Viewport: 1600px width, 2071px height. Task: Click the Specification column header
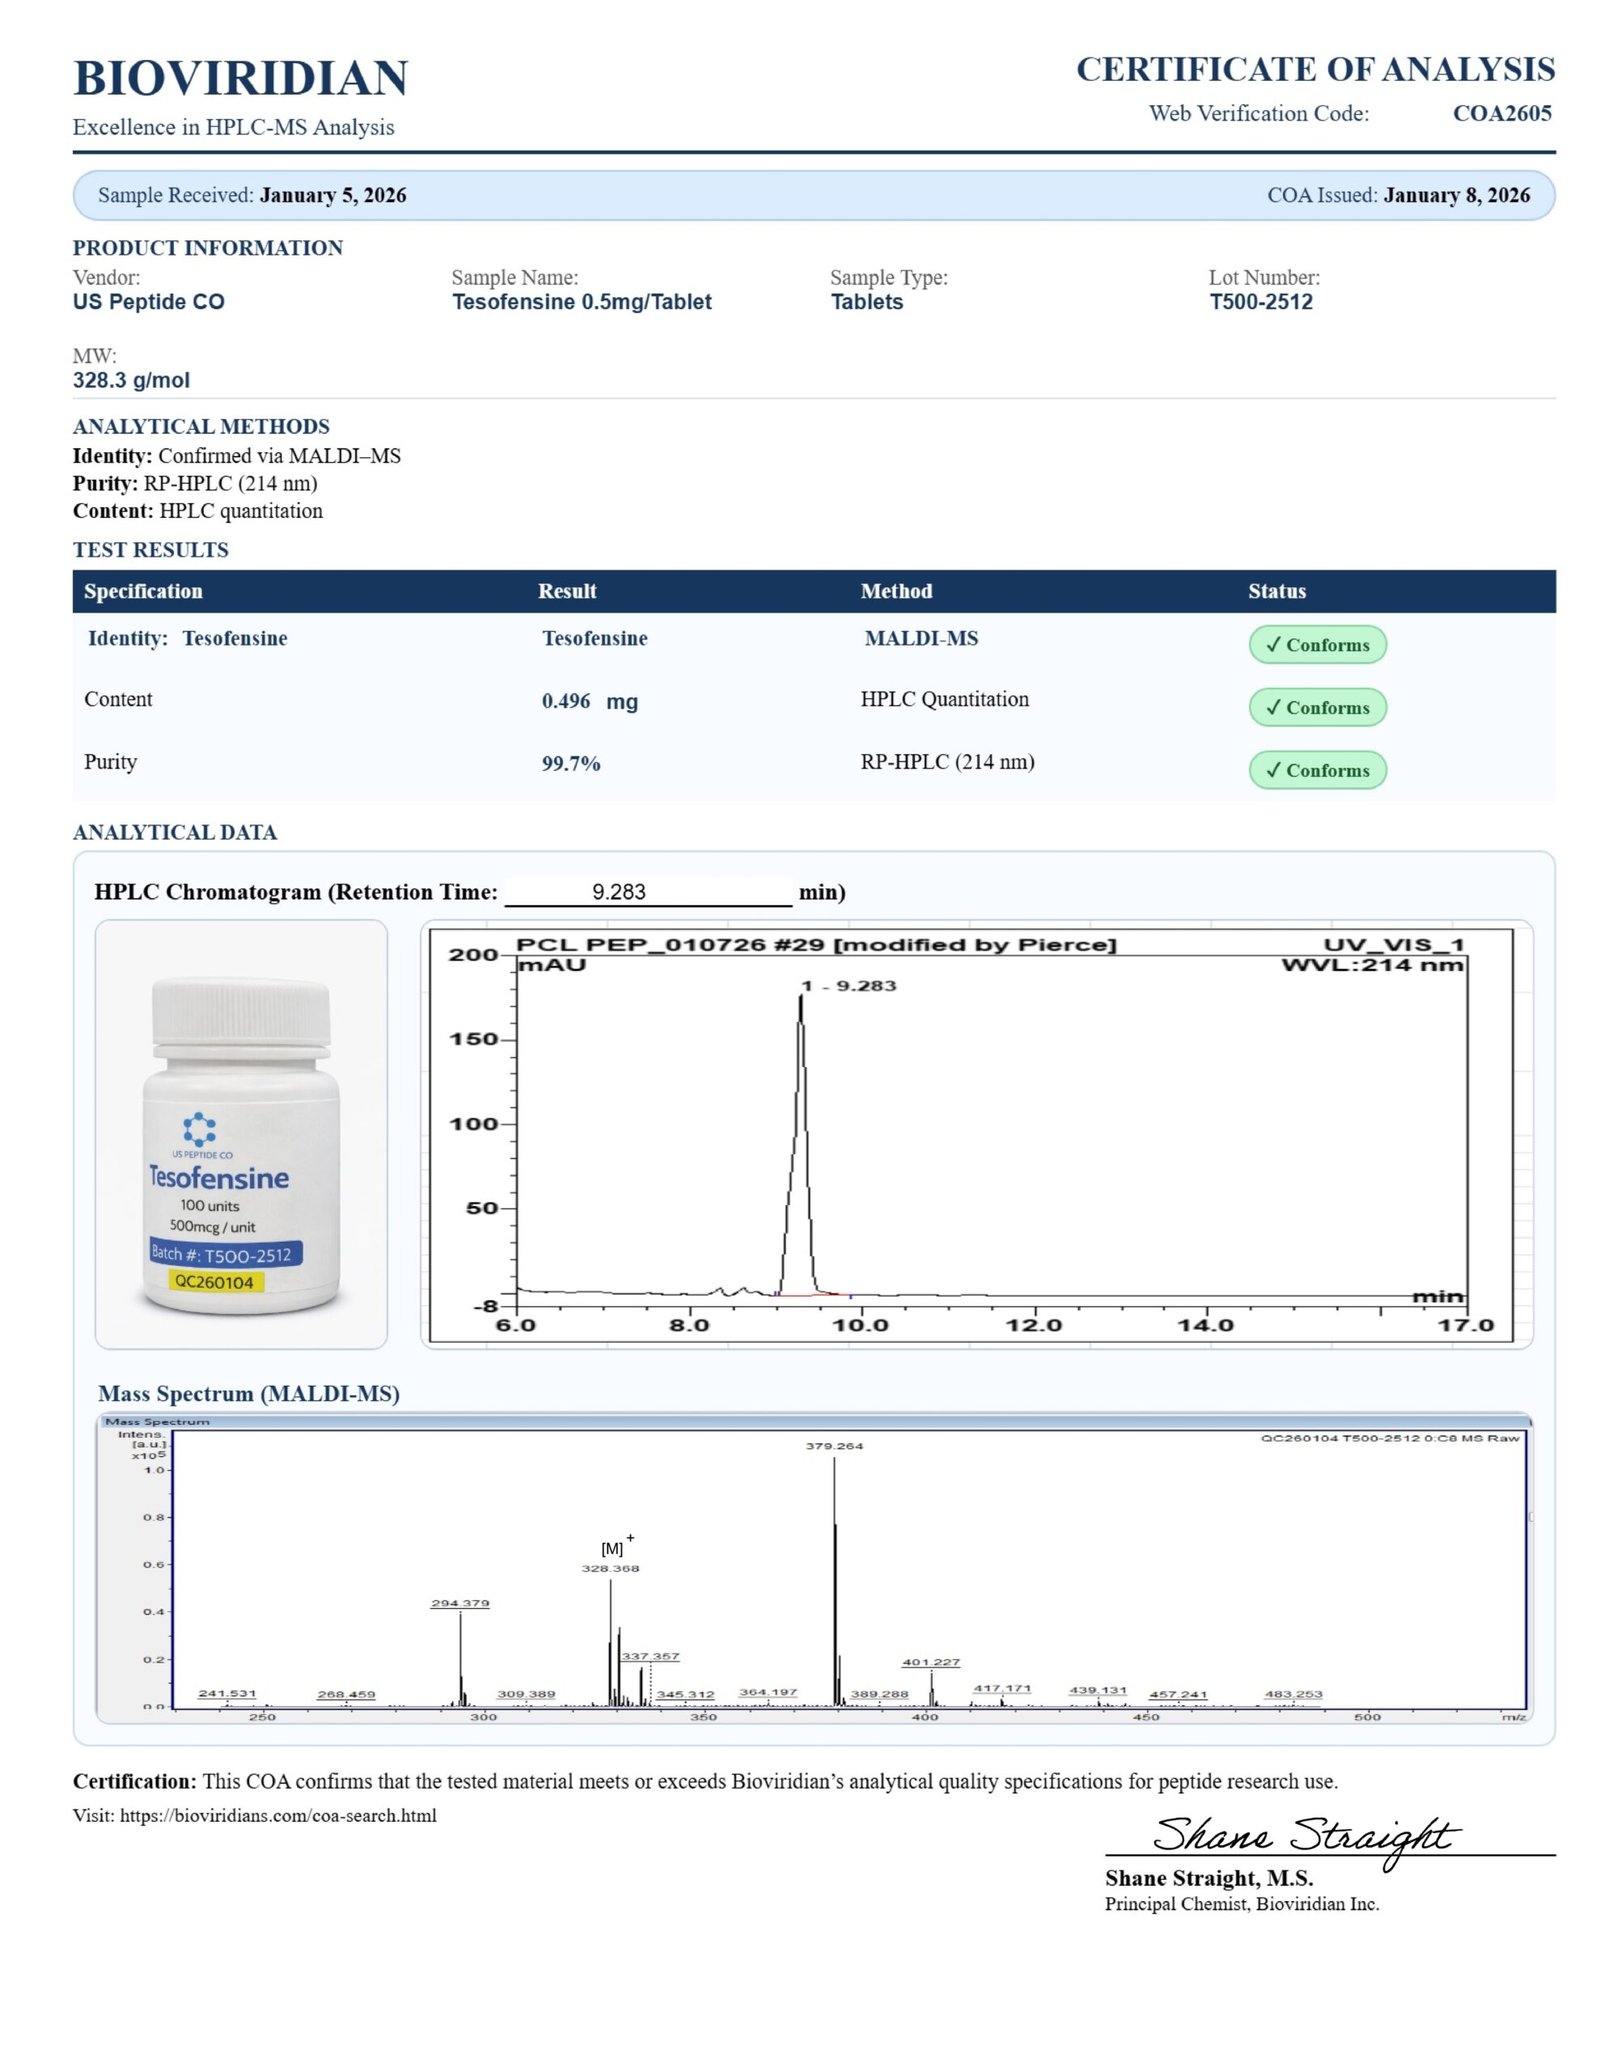[x=143, y=591]
